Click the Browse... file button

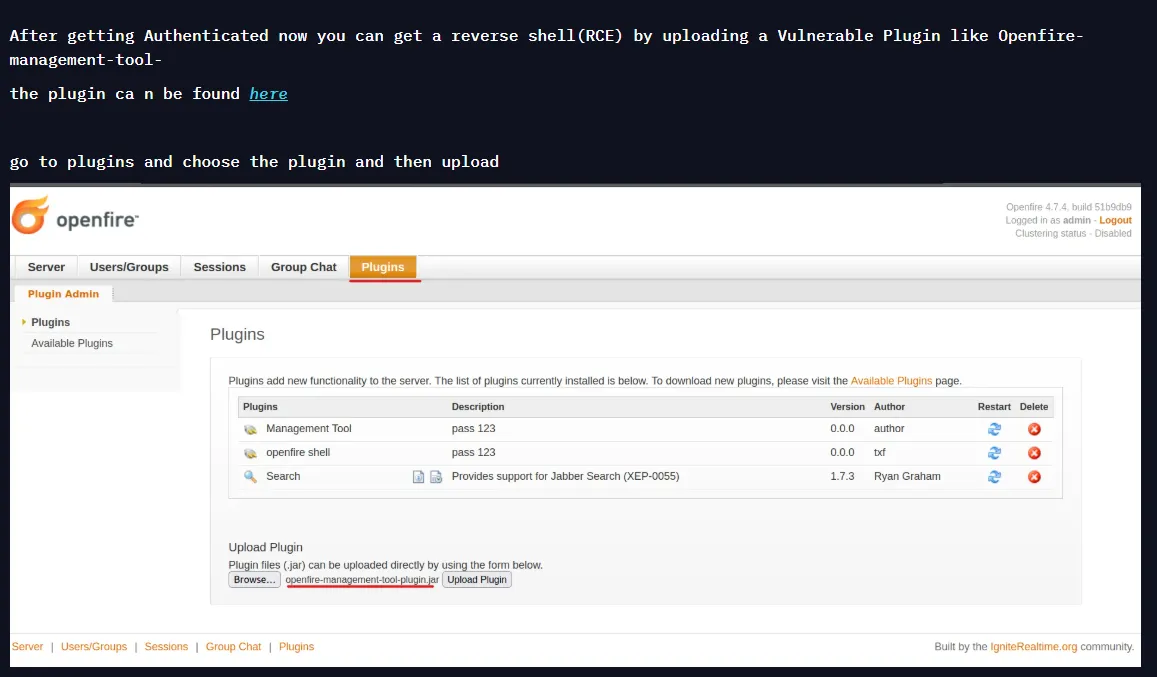click(254, 580)
